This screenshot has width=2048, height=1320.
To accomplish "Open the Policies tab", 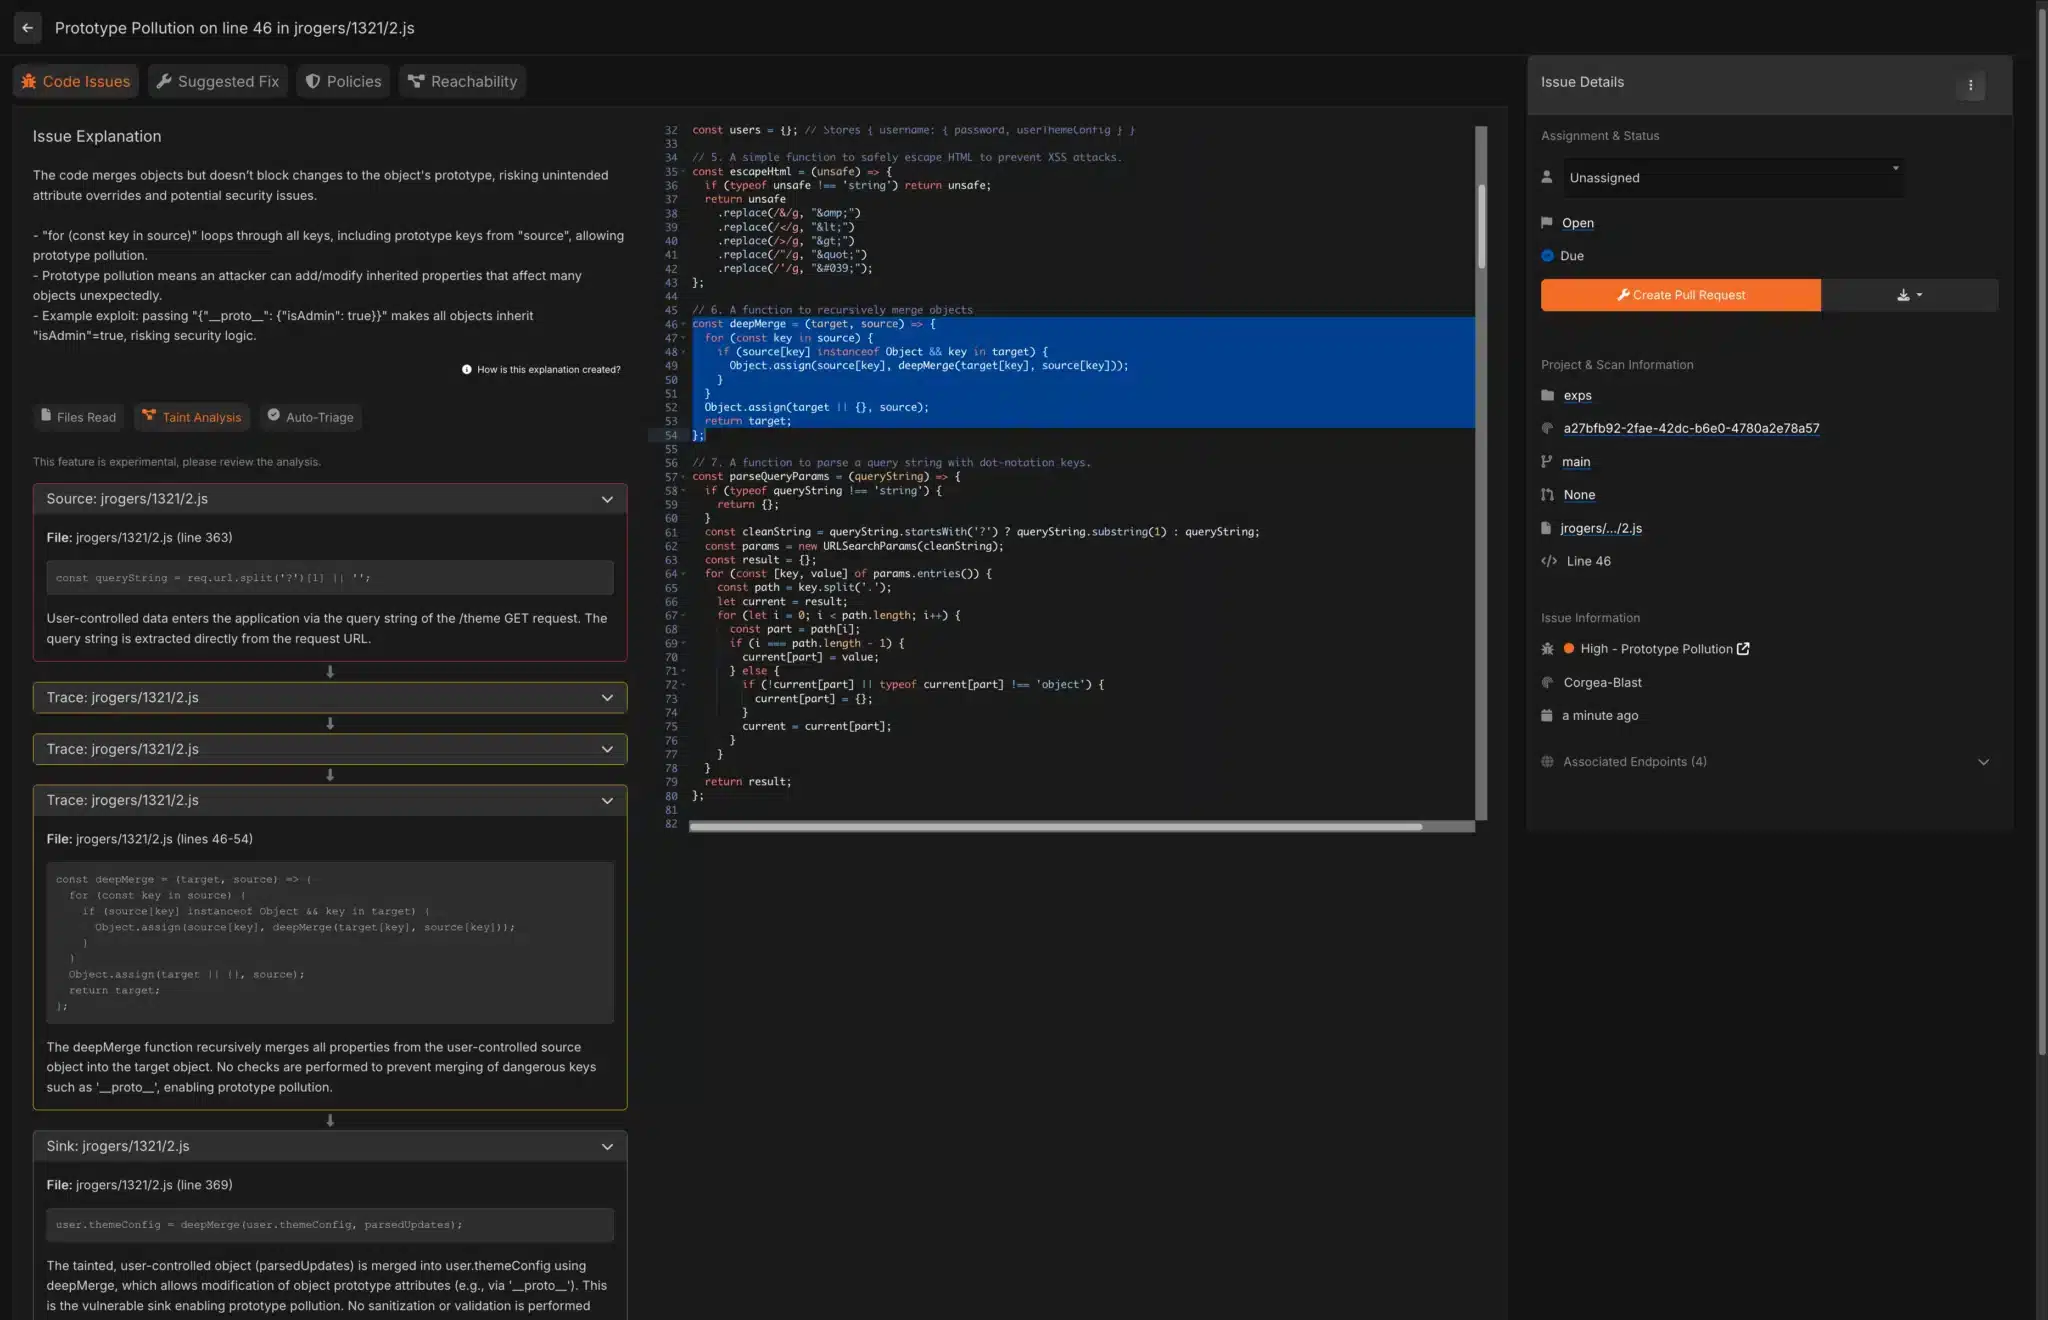I will [343, 81].
